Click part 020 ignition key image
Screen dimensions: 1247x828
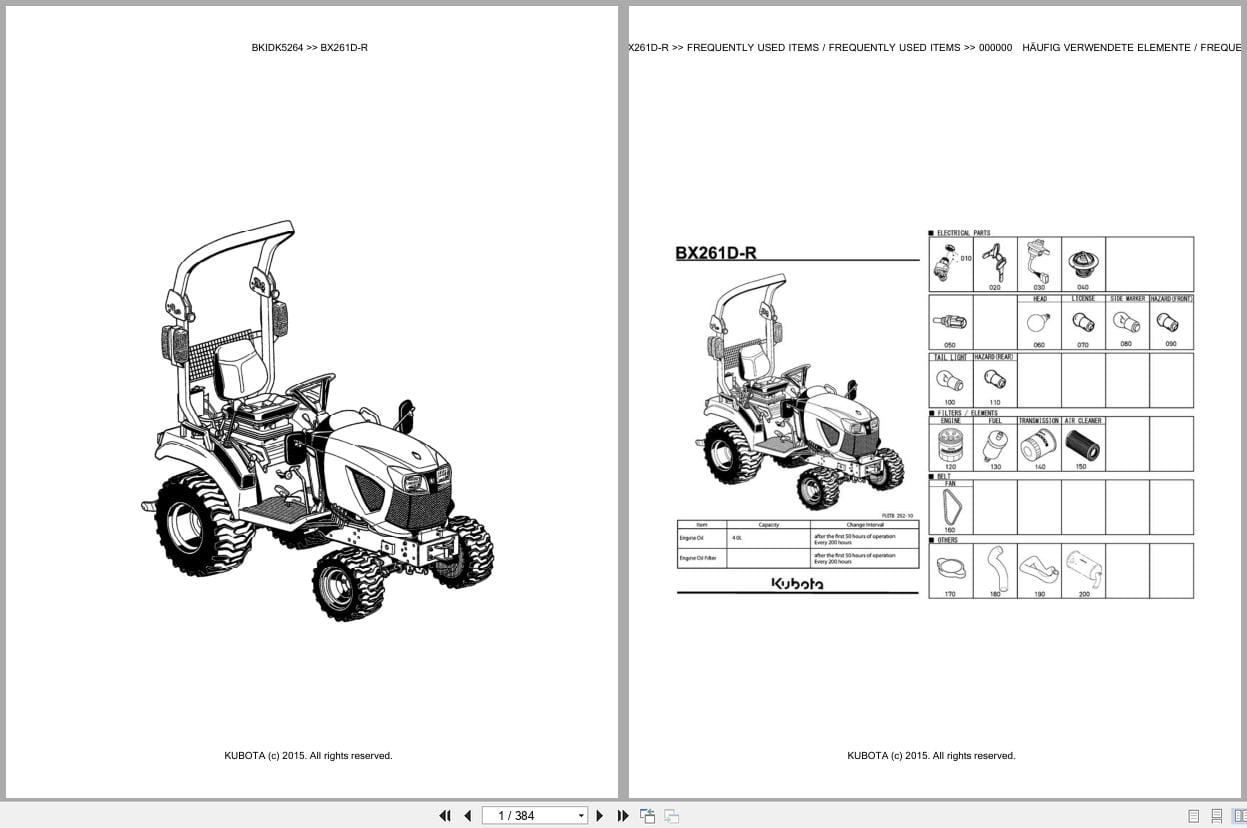pos(992,262)
